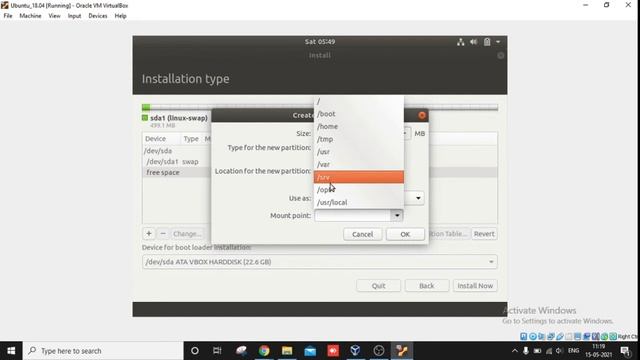Expand the Mount point dropdown arrow
Screen dimensions: 640x360
(397, 216)
